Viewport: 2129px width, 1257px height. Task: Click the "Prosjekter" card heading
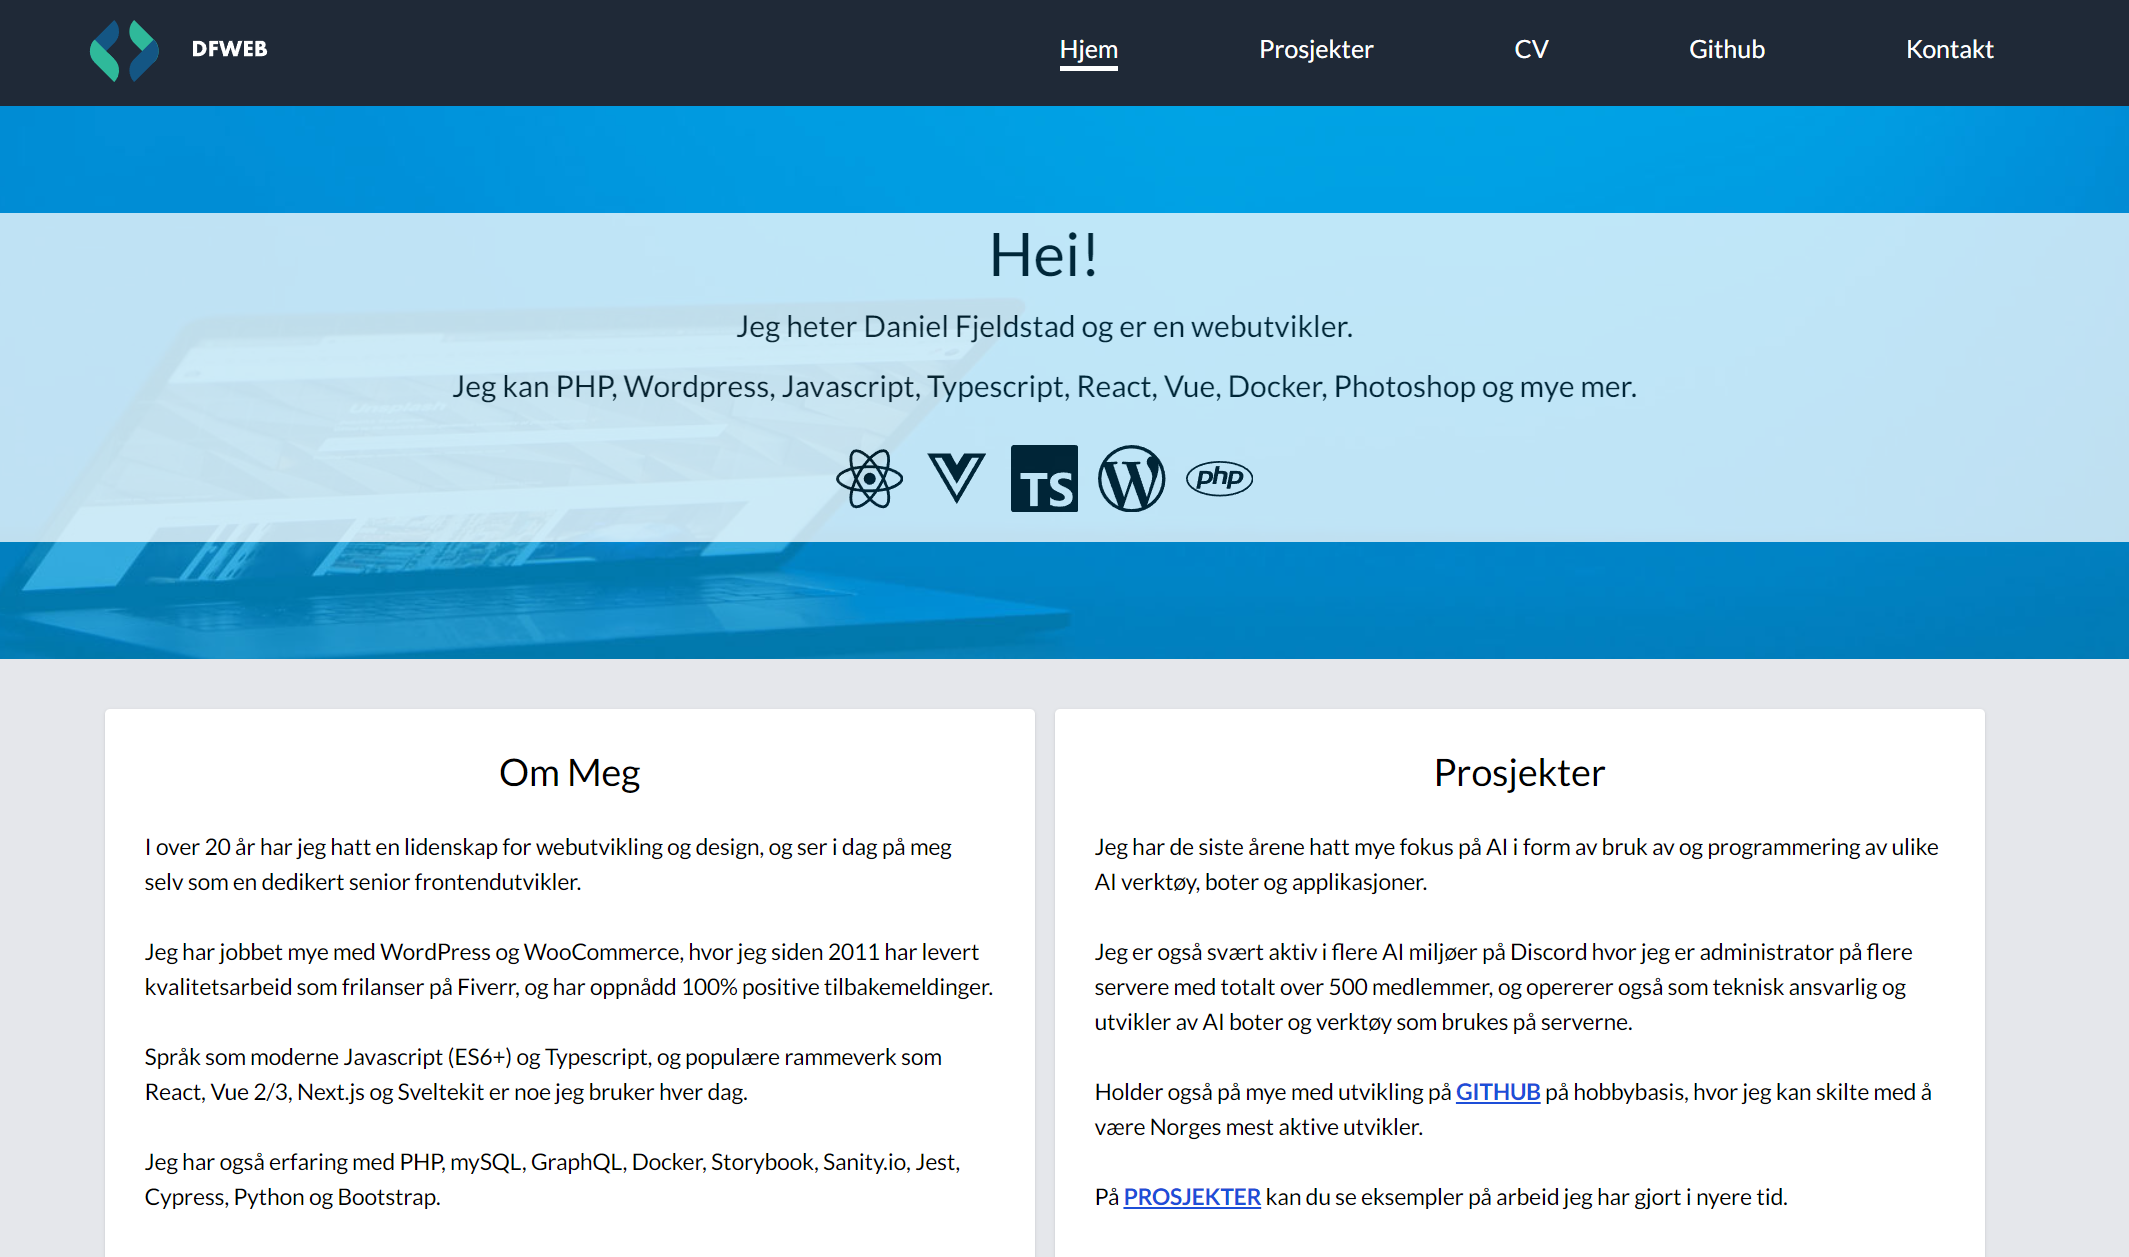coord(1519,773)
